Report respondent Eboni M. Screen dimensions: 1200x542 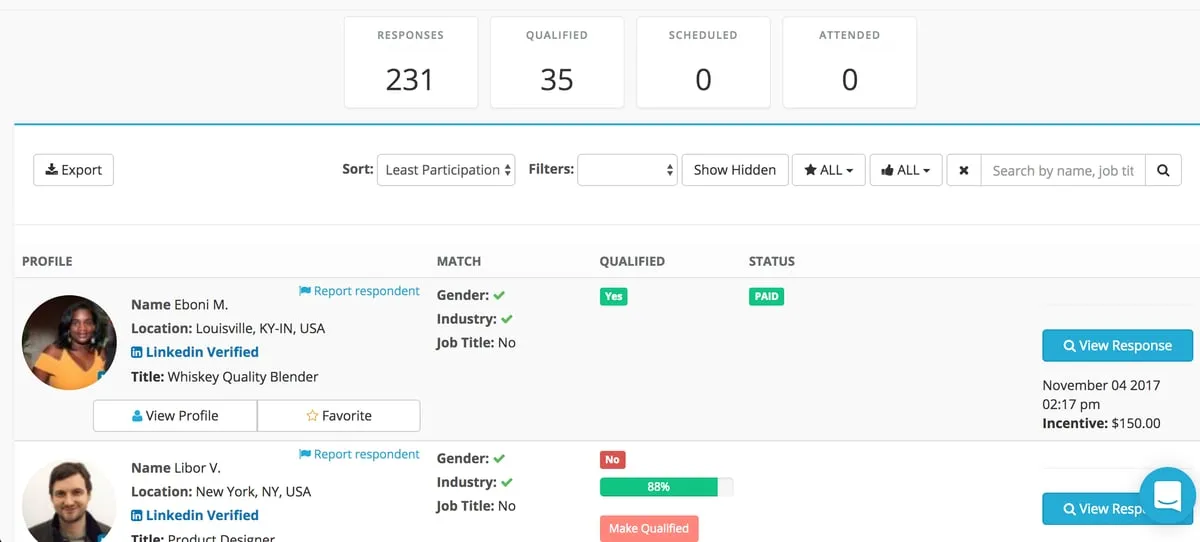point(359,291)
